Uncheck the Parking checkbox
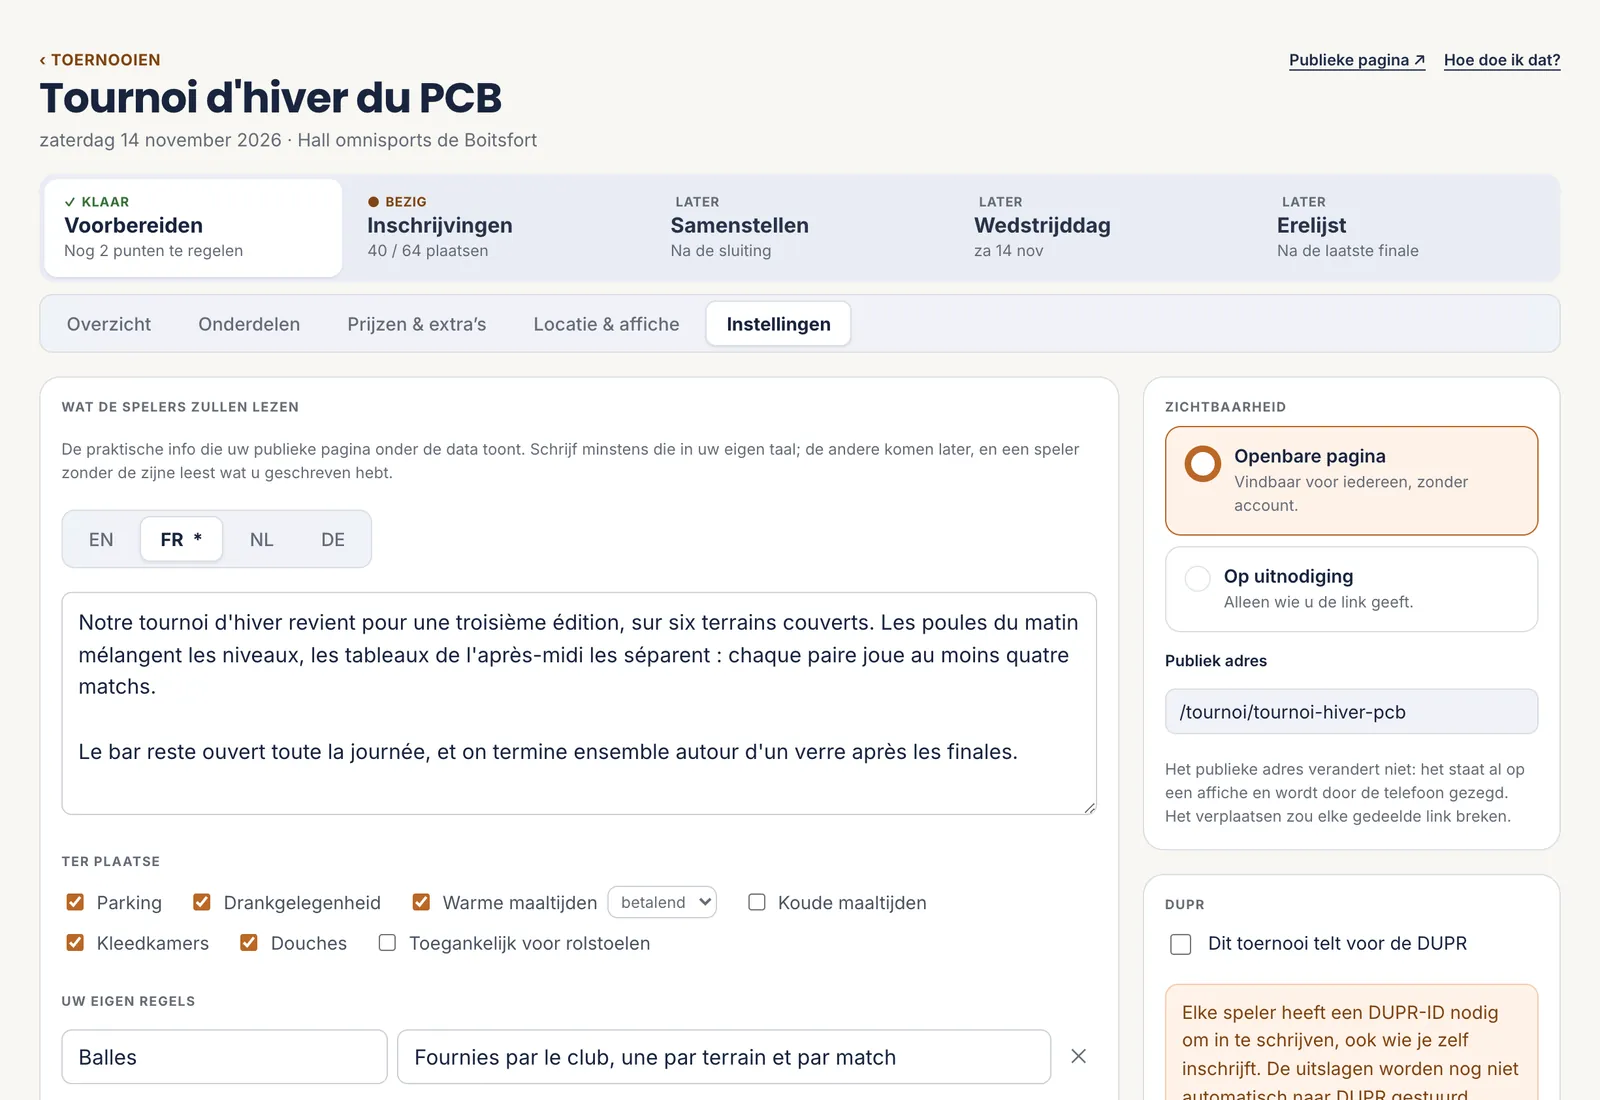This screenshot has height=1100, width=1600. [x=75, y=902]
